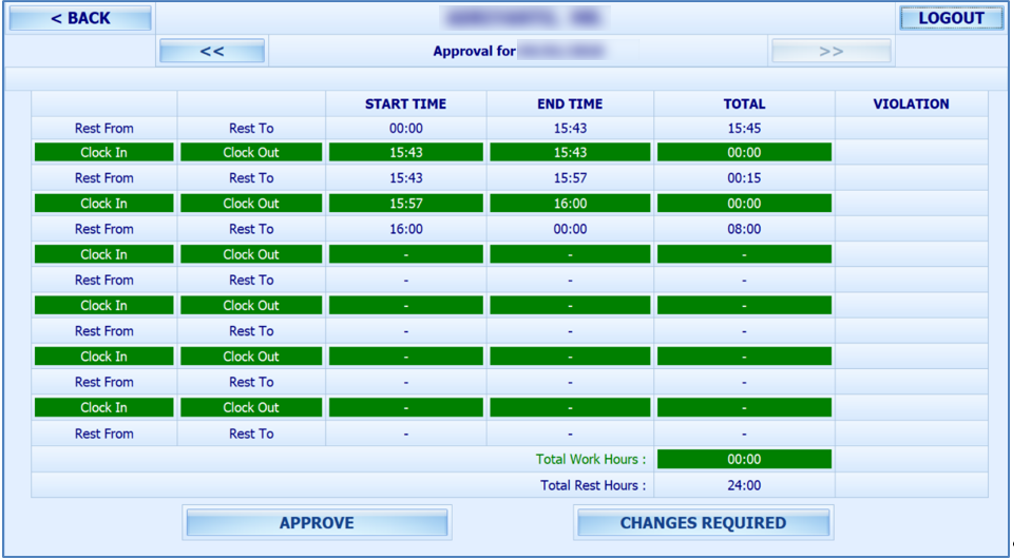Click the rest total 08:00 cell
The width and height of the screenshot is (1014, 558).
click(744, 229)
